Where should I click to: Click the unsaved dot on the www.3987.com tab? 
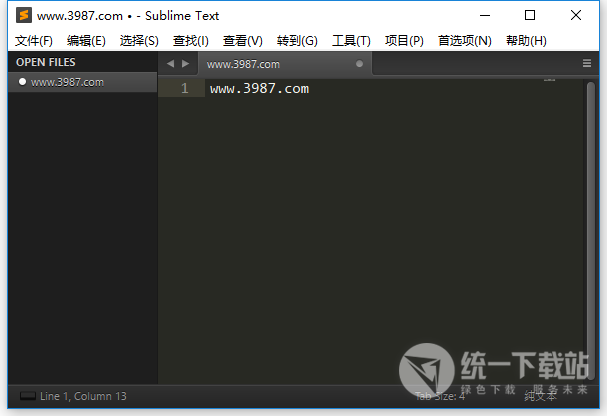(360, 64)
